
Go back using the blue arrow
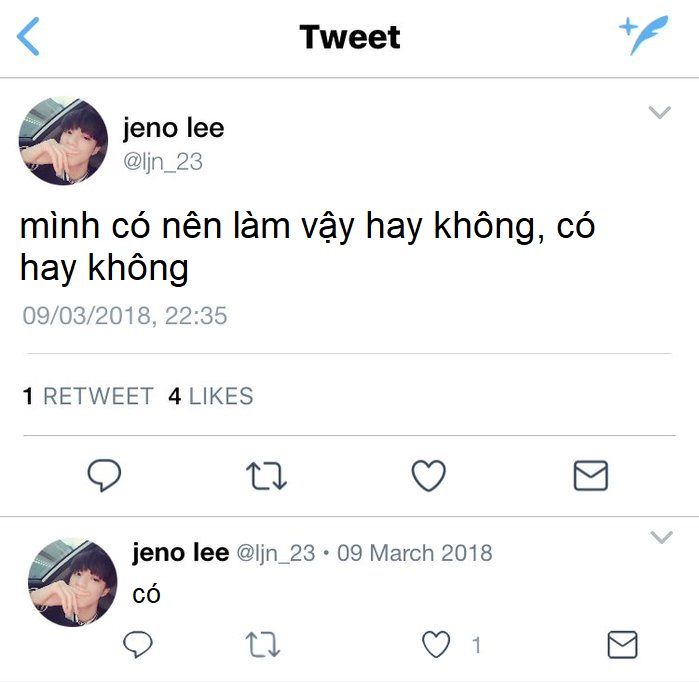point(28,37)
